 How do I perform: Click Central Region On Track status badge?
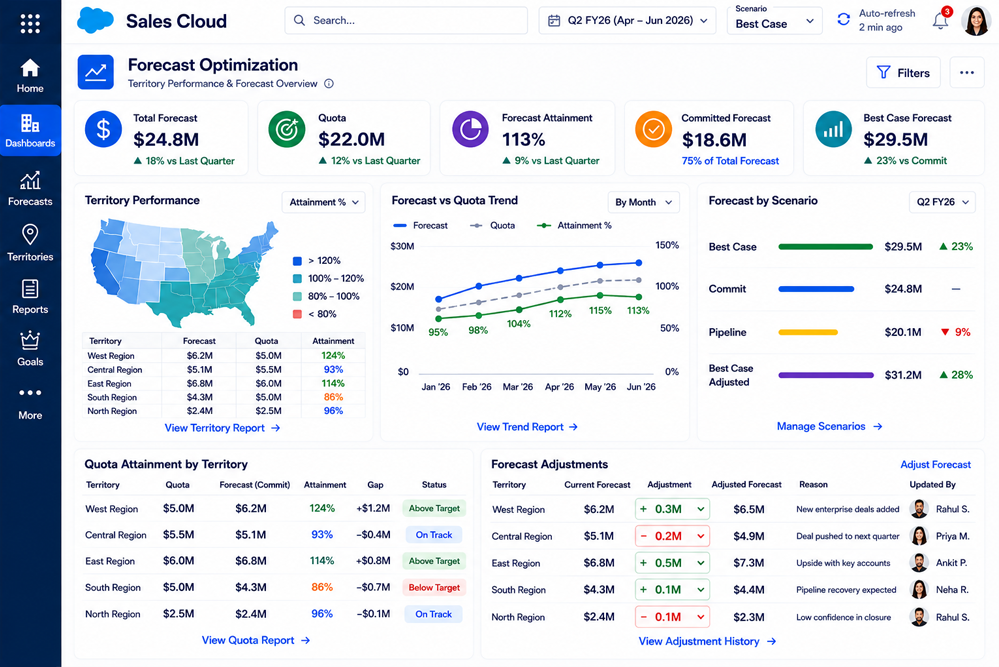(434, 535)
